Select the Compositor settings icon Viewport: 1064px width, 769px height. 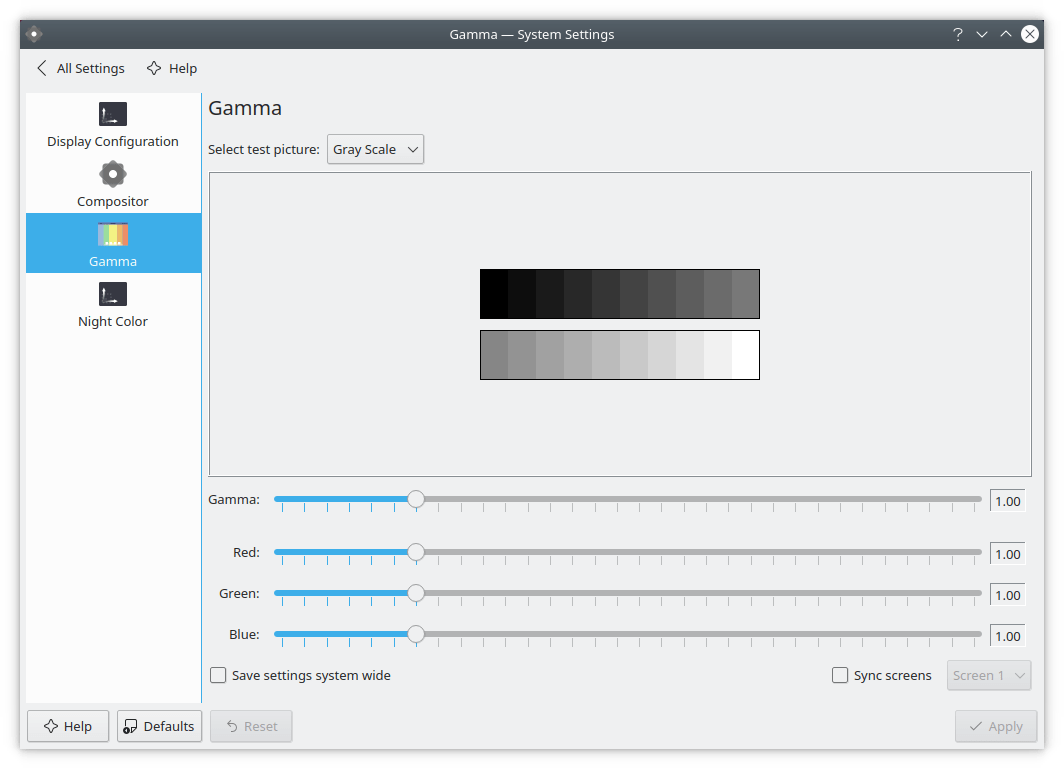tap(112, 174)
